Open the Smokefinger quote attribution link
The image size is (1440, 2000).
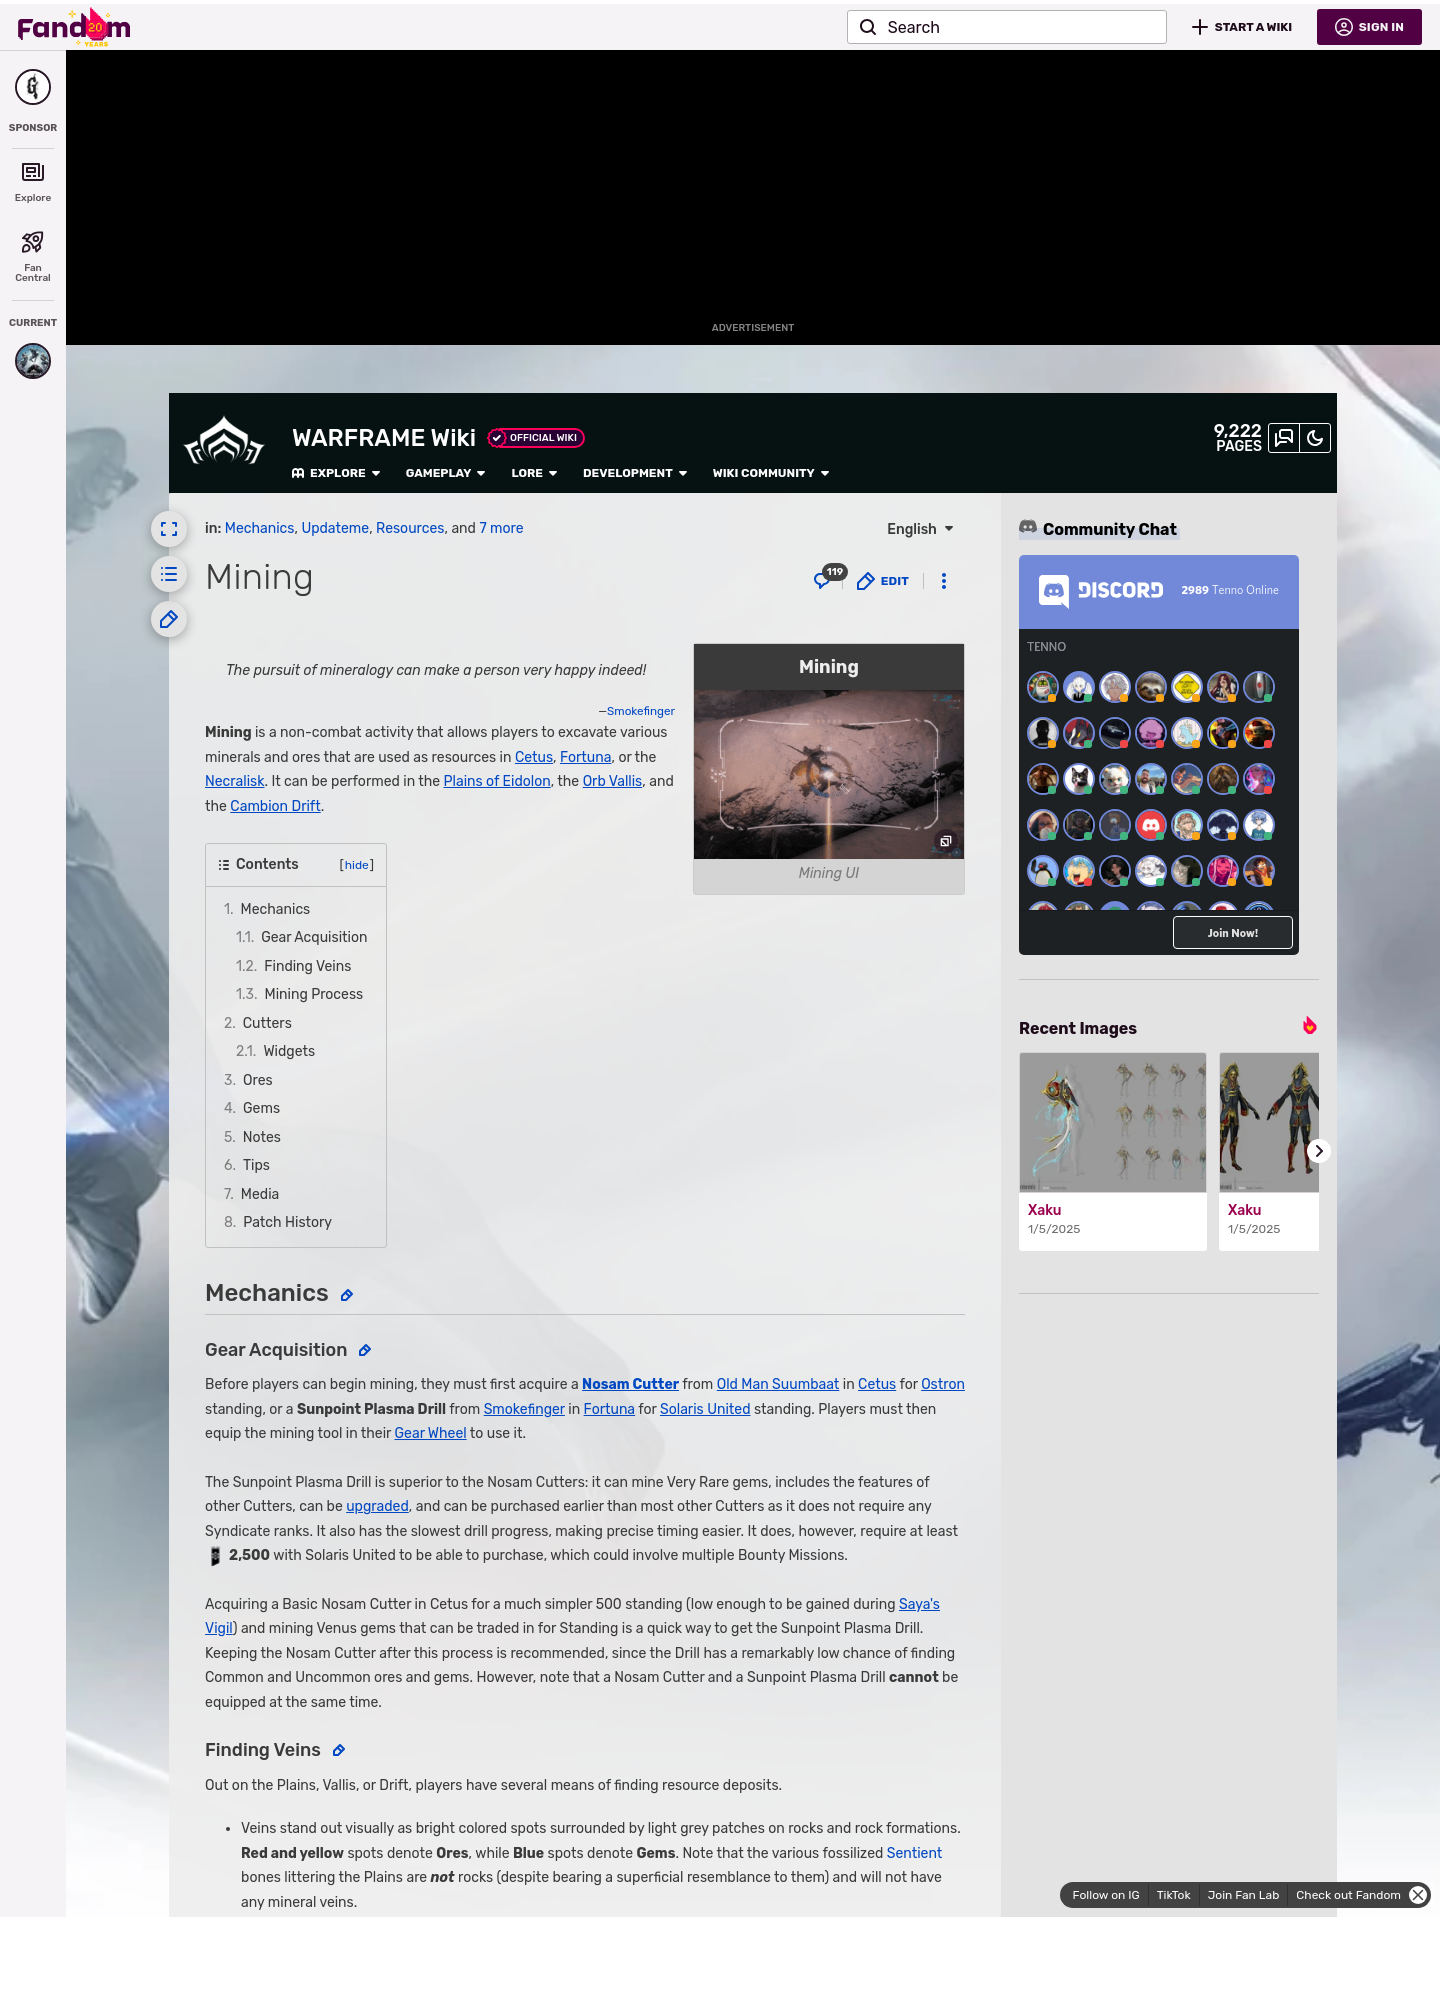pyautogui.click(x=641, y=711)
